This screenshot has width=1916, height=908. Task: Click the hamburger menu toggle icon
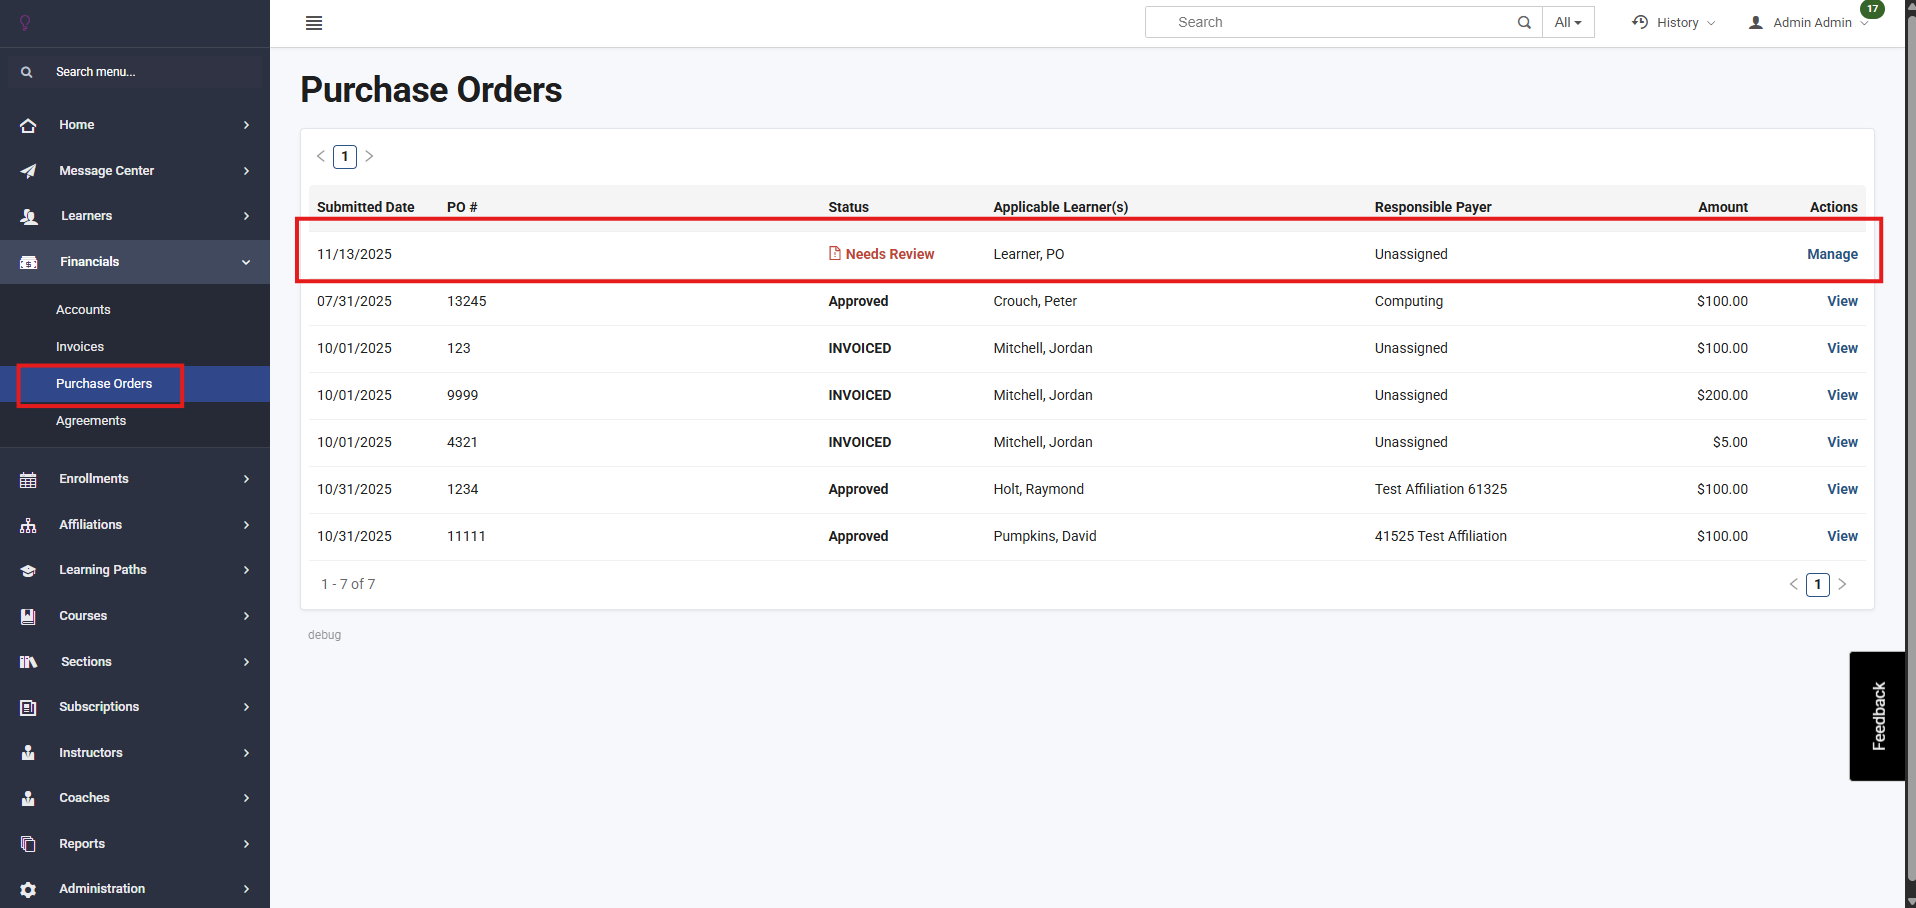coord(314,23)
